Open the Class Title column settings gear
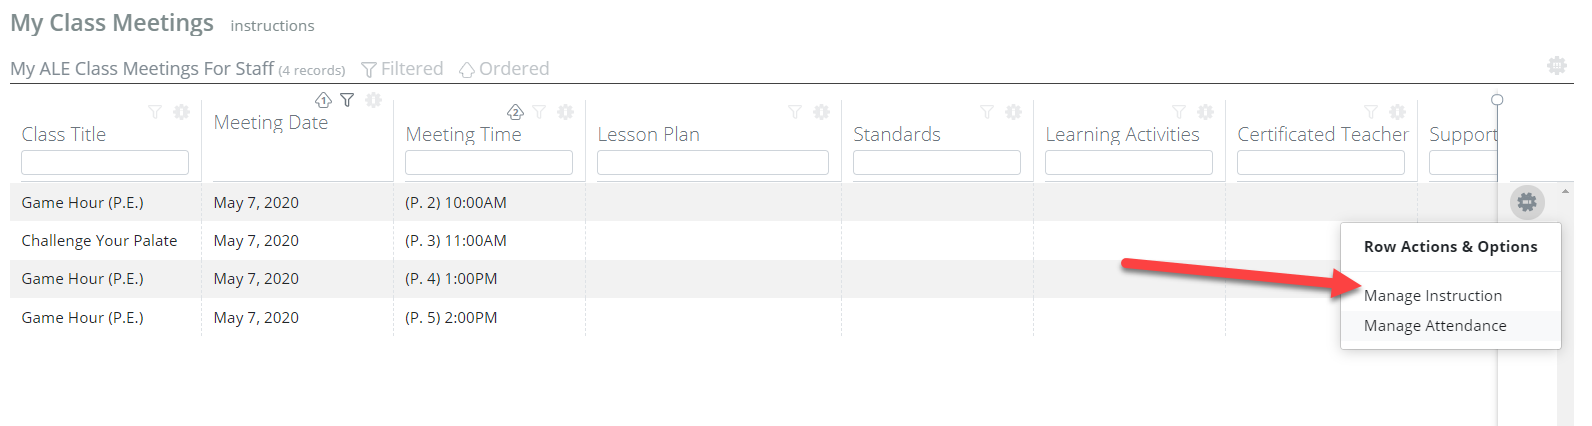Viewport: 1592px width, 426px height. (181, 112)
